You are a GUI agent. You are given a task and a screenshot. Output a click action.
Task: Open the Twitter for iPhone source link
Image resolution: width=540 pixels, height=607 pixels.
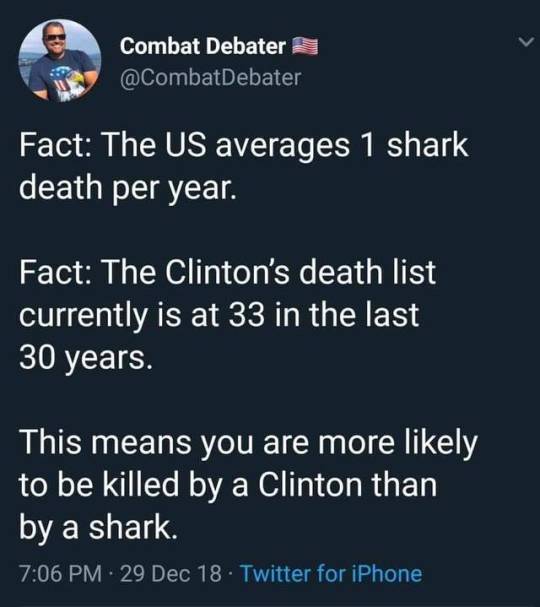(331, 573)
